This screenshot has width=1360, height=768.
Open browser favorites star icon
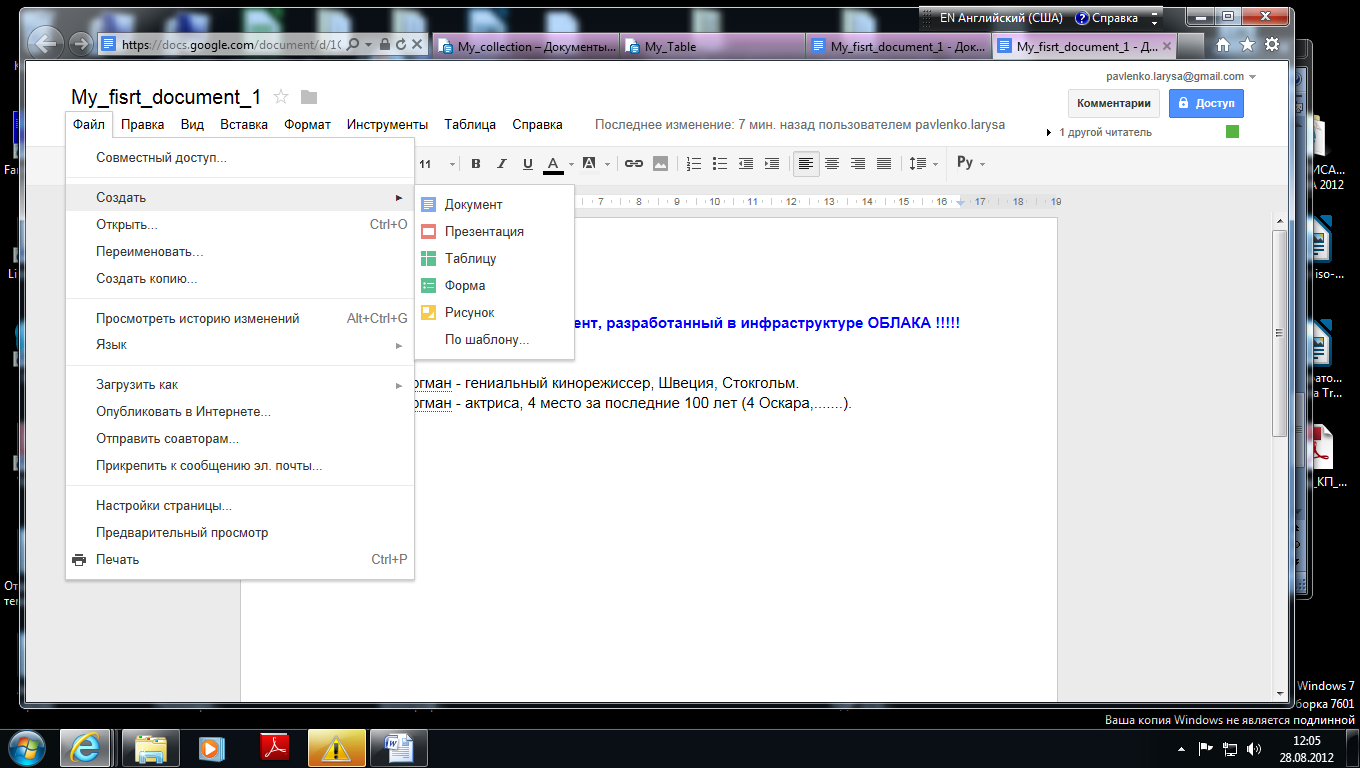(1247, 44)
